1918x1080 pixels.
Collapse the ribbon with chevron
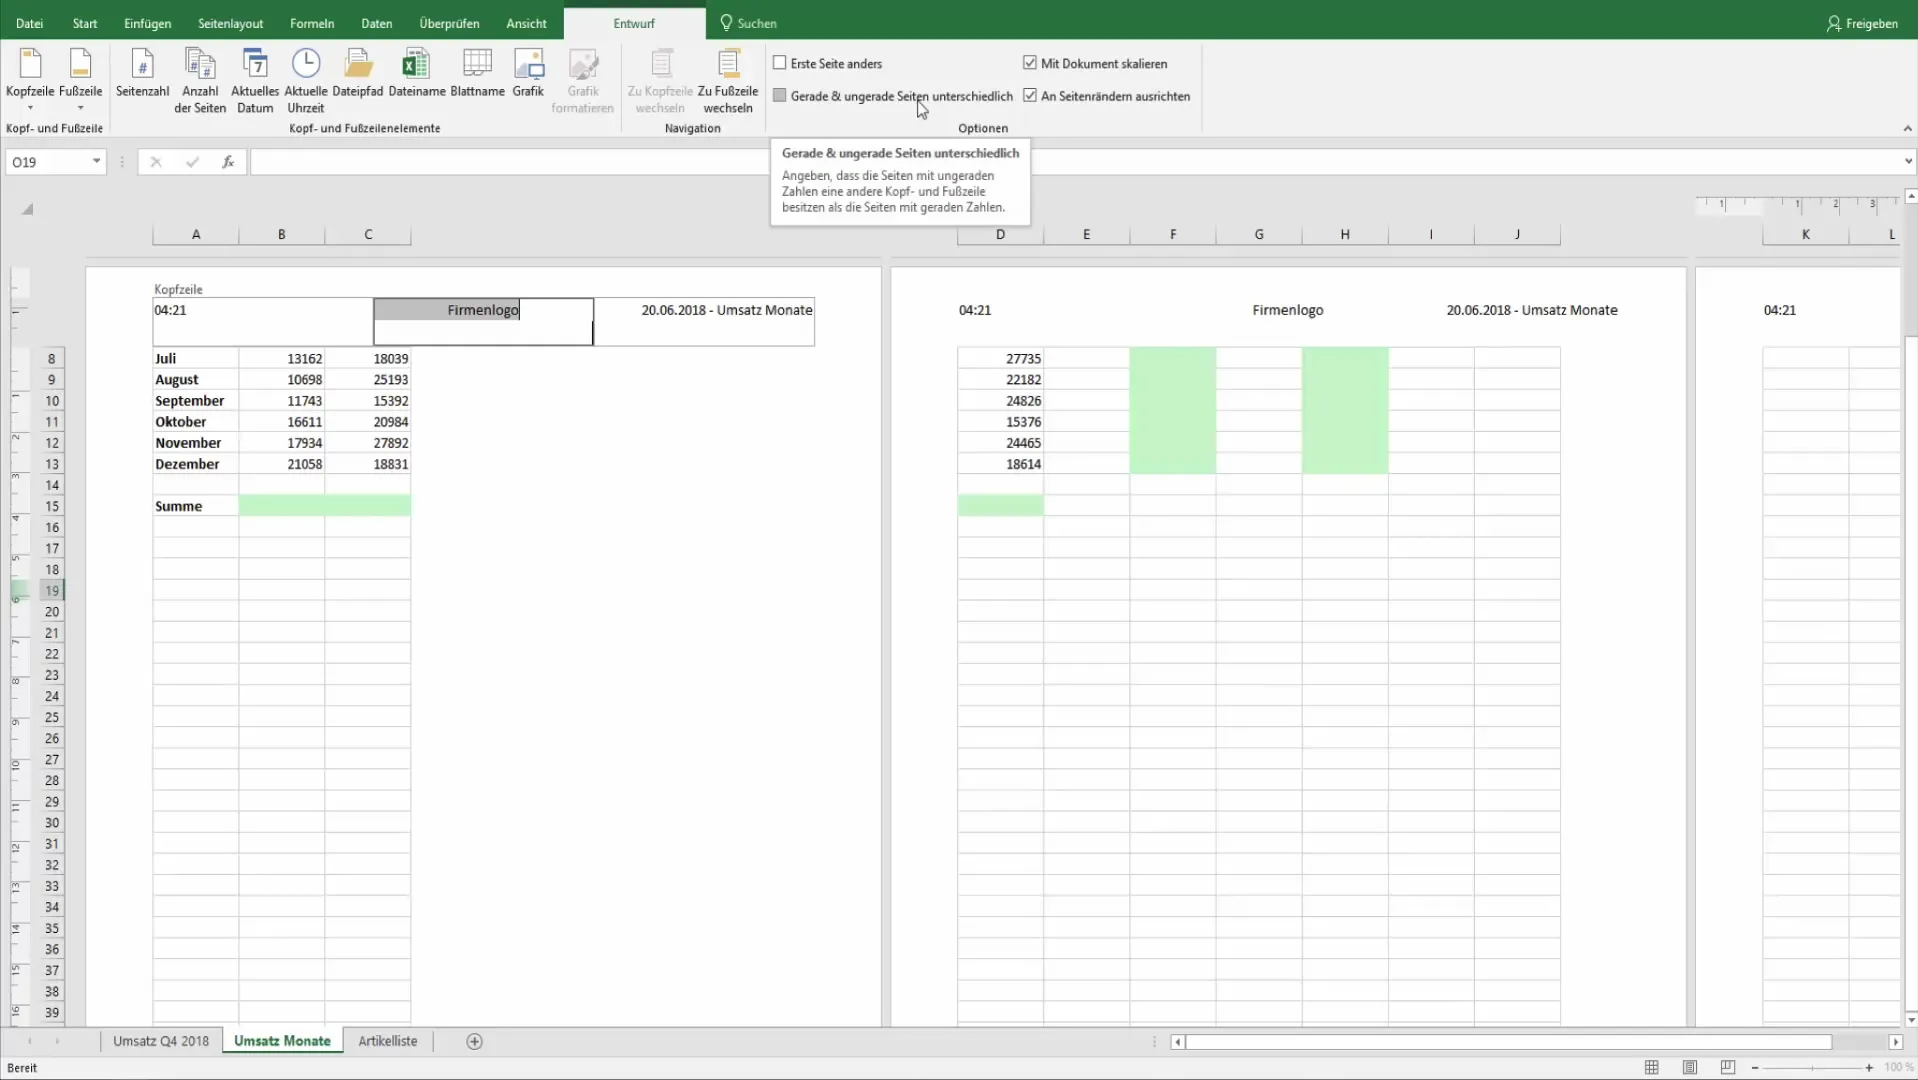pos(1907,128)
